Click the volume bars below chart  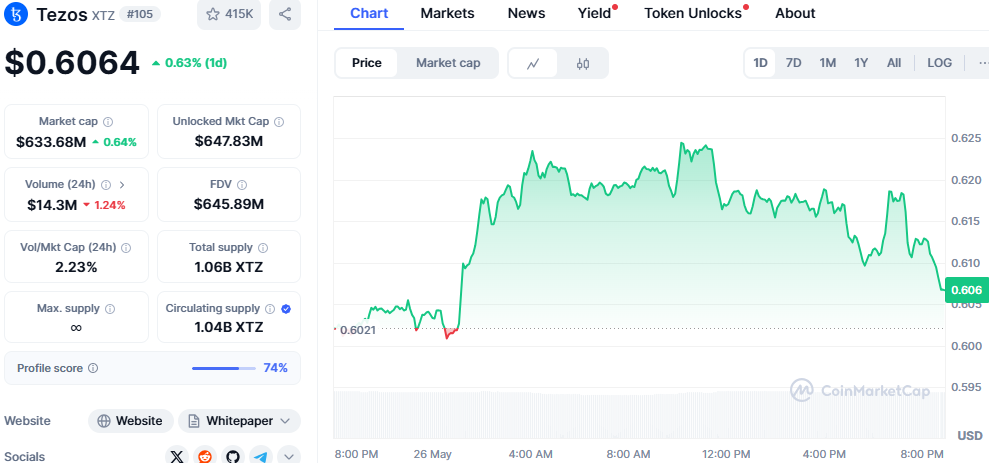[639, 414]
